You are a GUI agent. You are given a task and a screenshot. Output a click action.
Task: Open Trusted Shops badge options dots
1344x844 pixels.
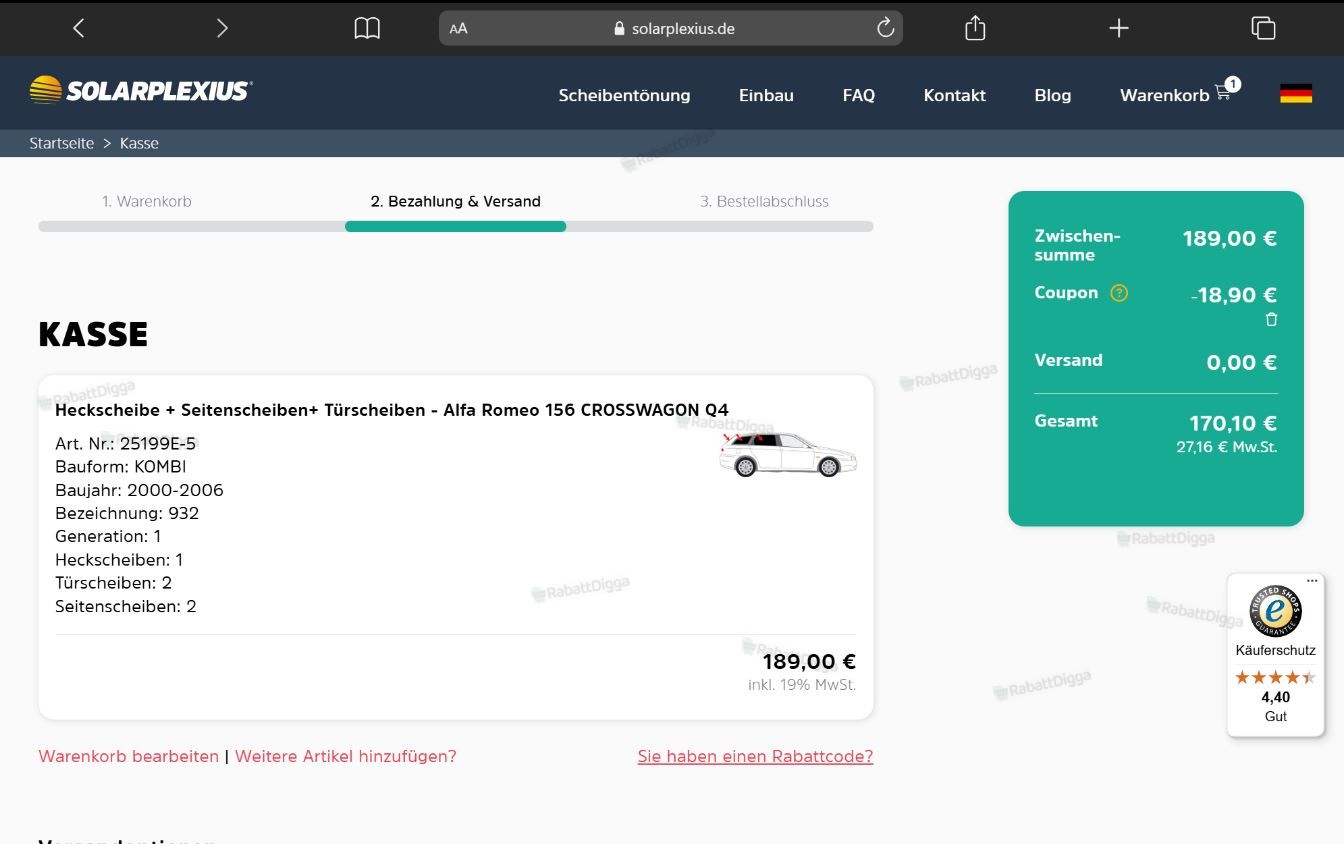coord(1312,580)
